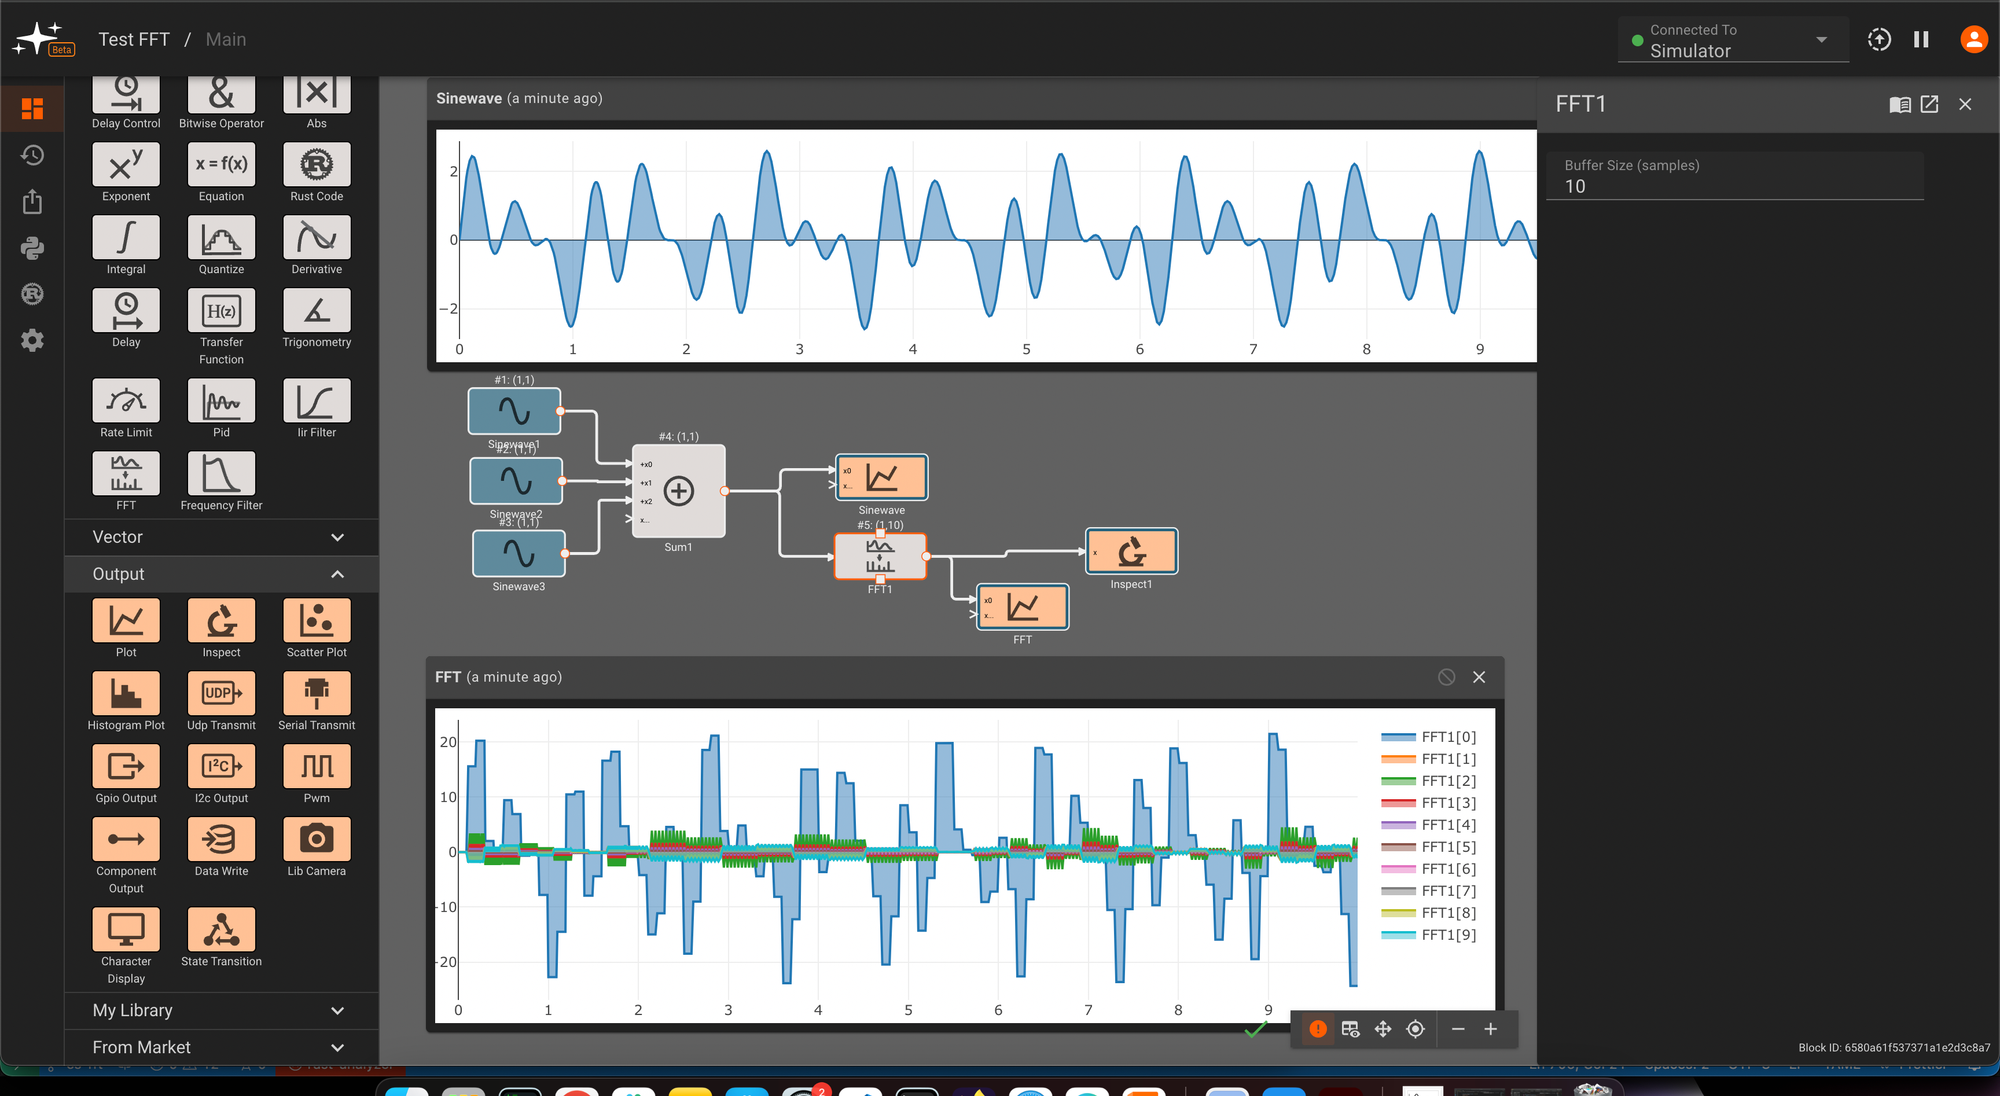
Task: Select the Histogram Plot output block
Action: coord(126,694)
